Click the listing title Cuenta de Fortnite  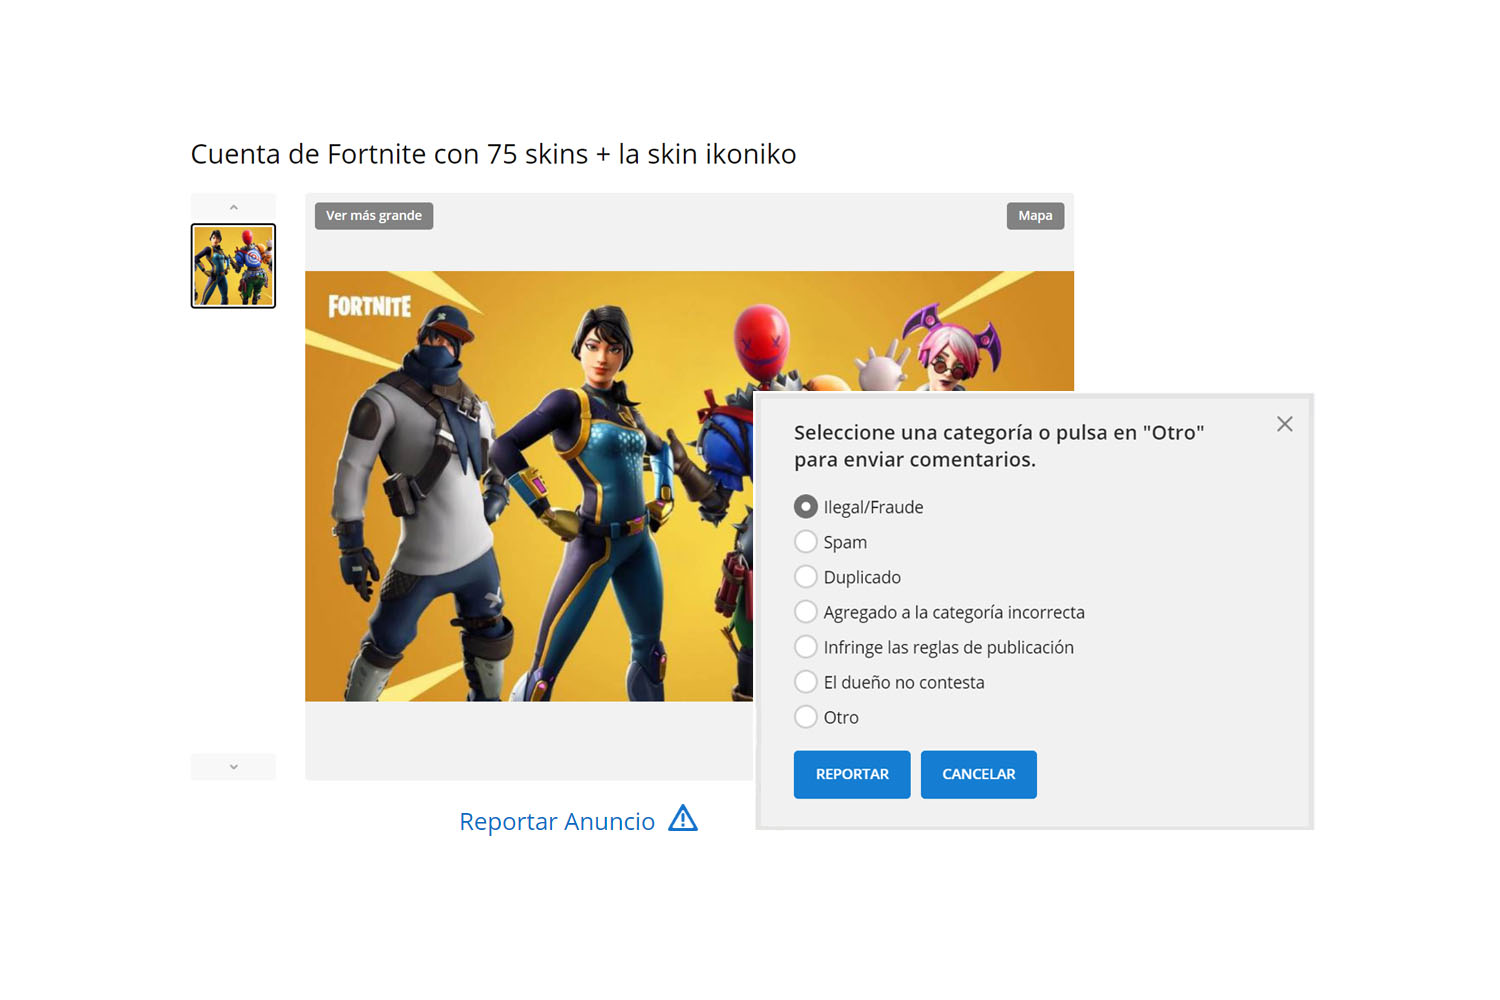click(493, 154)
